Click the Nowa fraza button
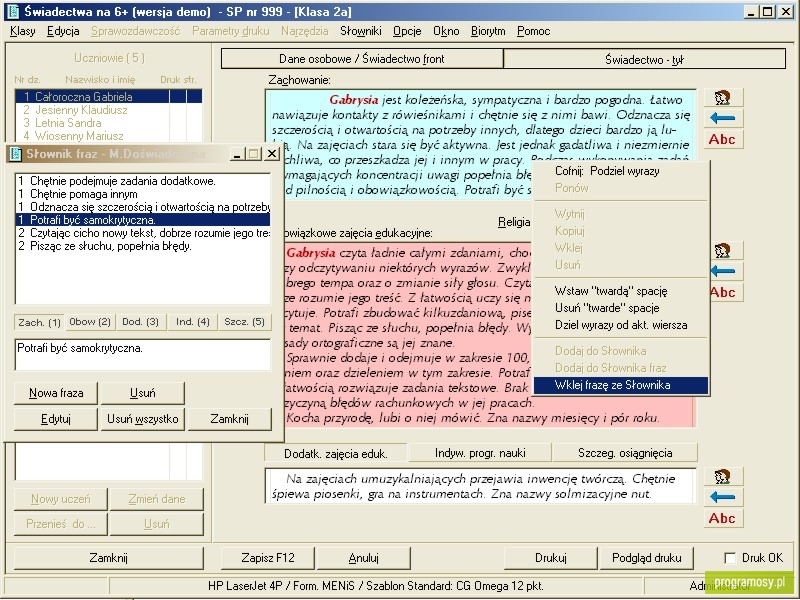 pos(56,393)
